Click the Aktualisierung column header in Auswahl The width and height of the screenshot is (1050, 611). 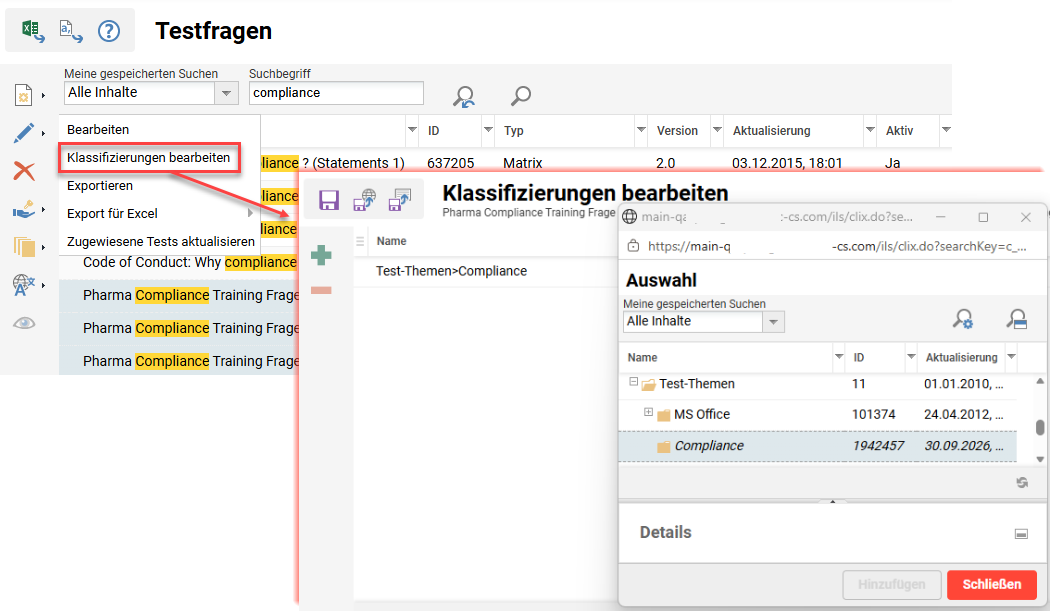(x=962, y=357)
